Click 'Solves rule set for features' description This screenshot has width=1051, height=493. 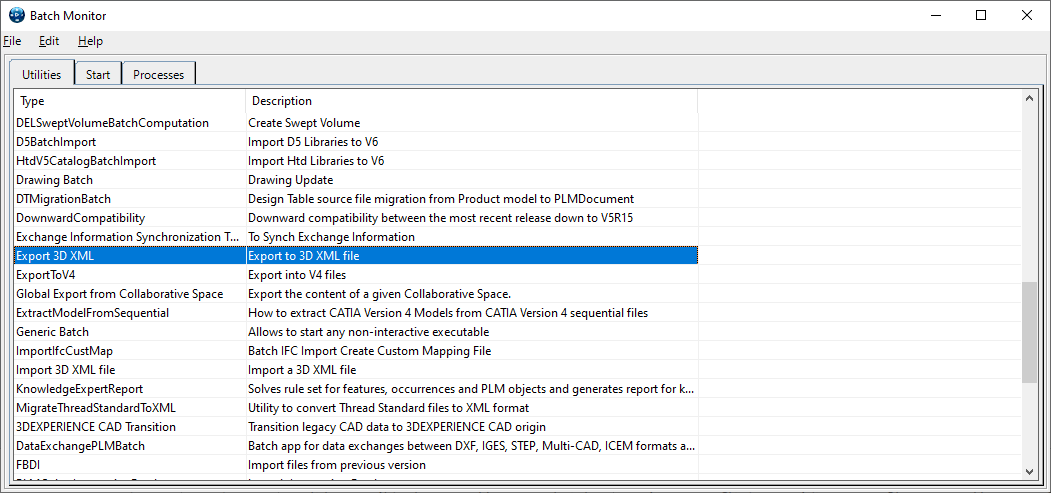point(471,389)
